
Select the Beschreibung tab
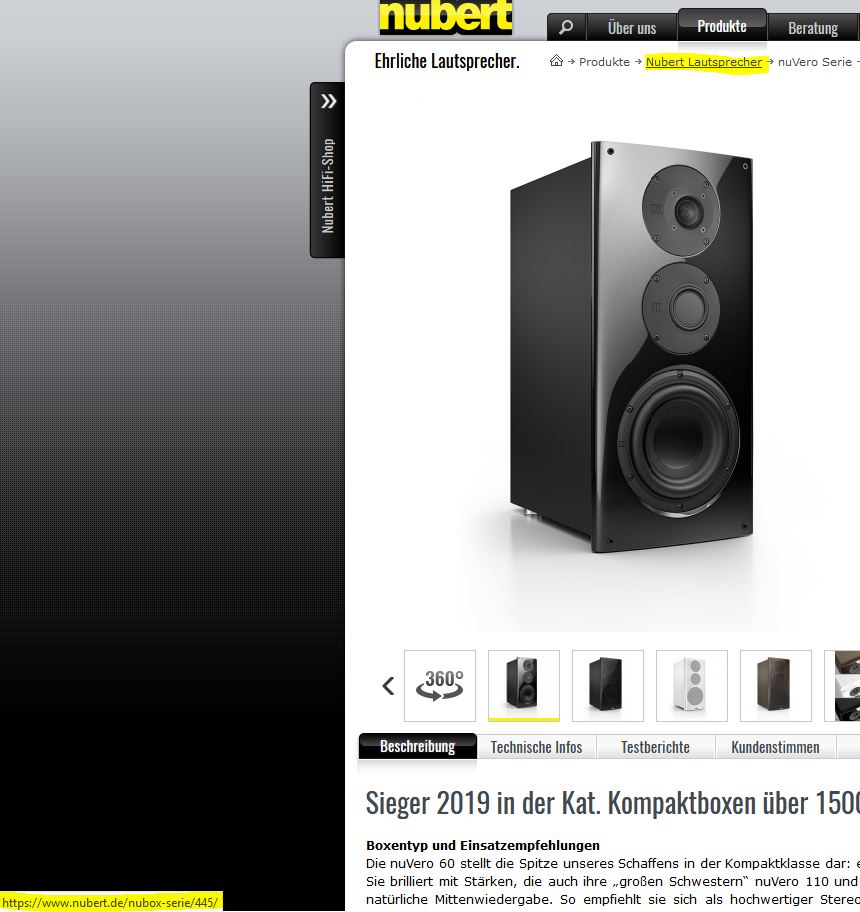[x=417, y=746]
